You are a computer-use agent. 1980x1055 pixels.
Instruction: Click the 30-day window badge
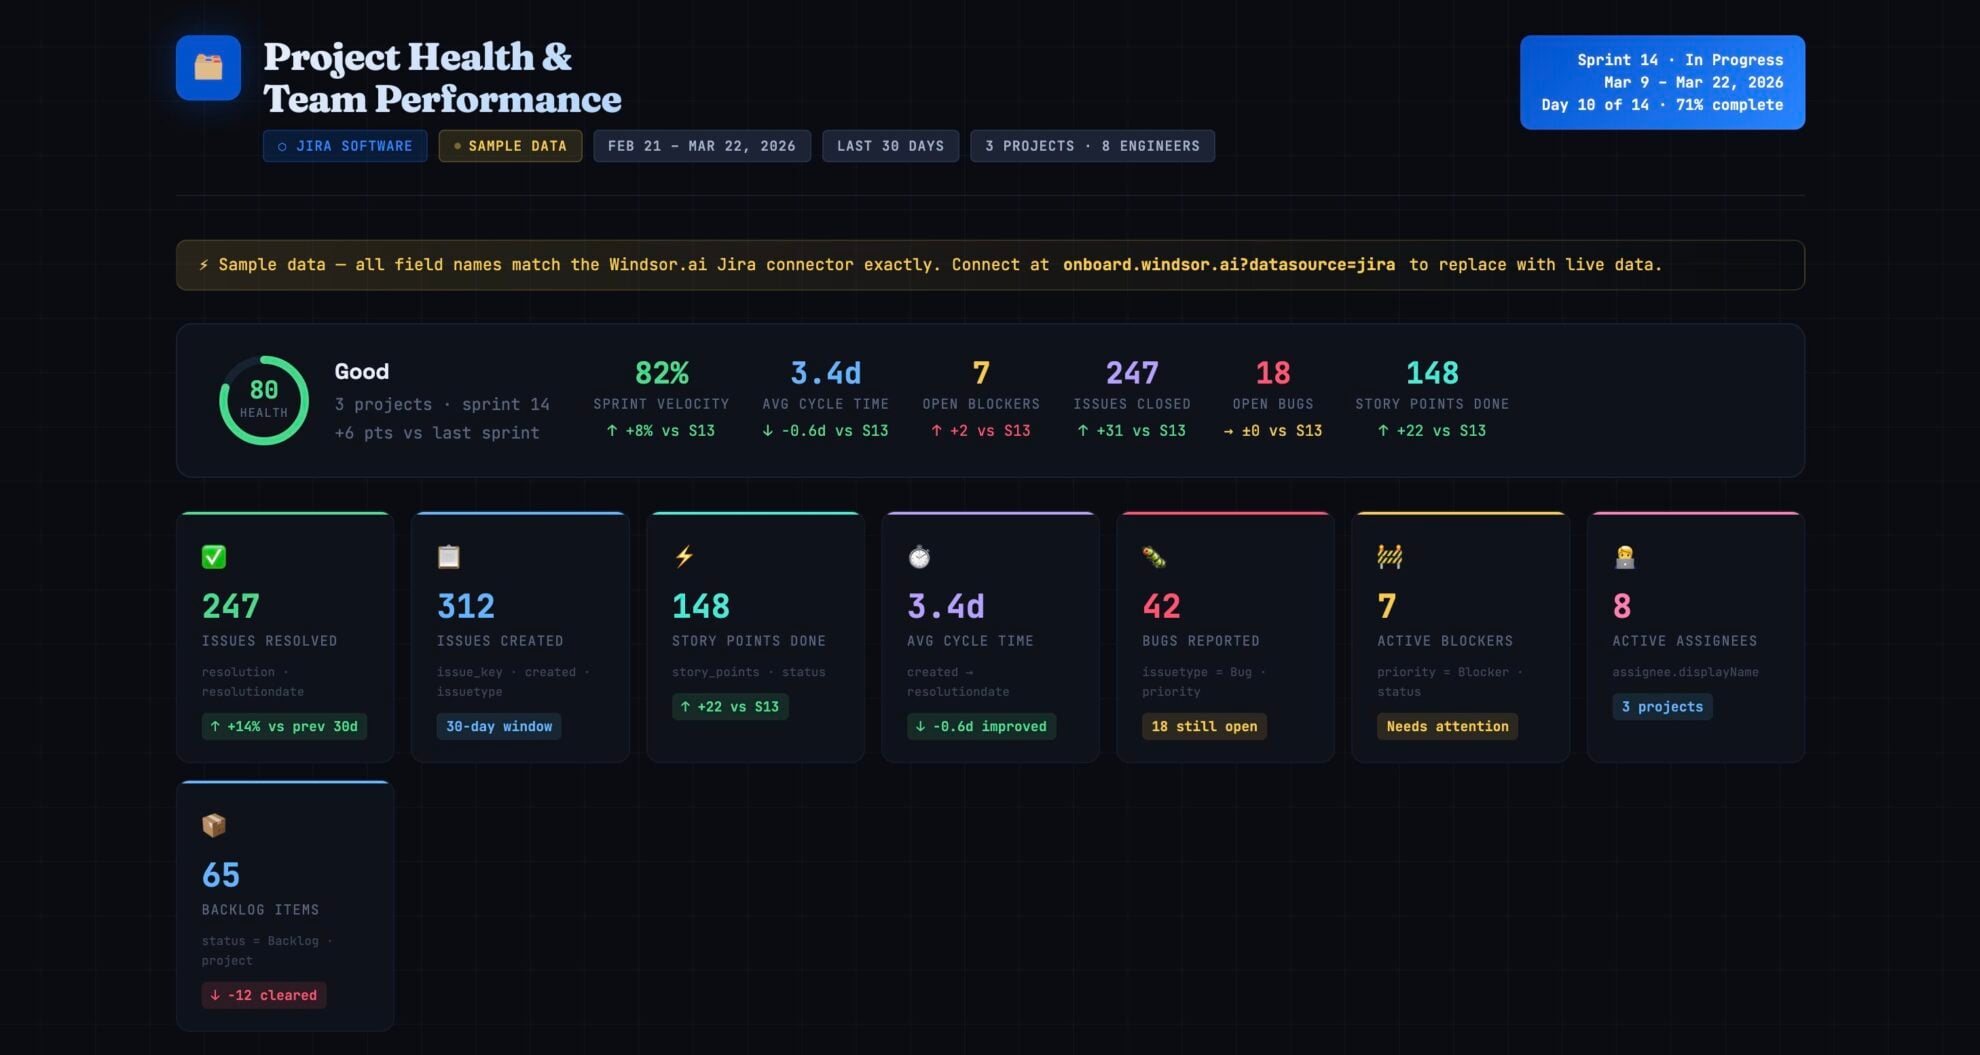point(499,727)
